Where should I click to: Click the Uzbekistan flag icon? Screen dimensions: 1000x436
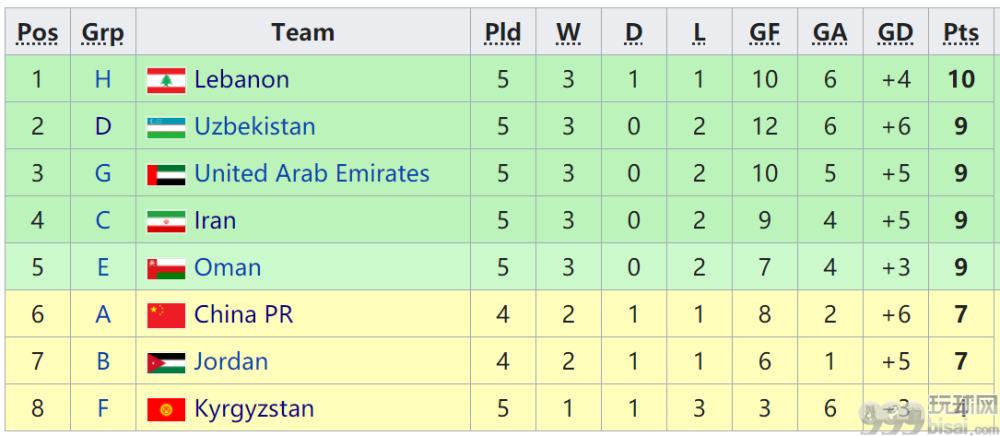(x=166, y=127)
